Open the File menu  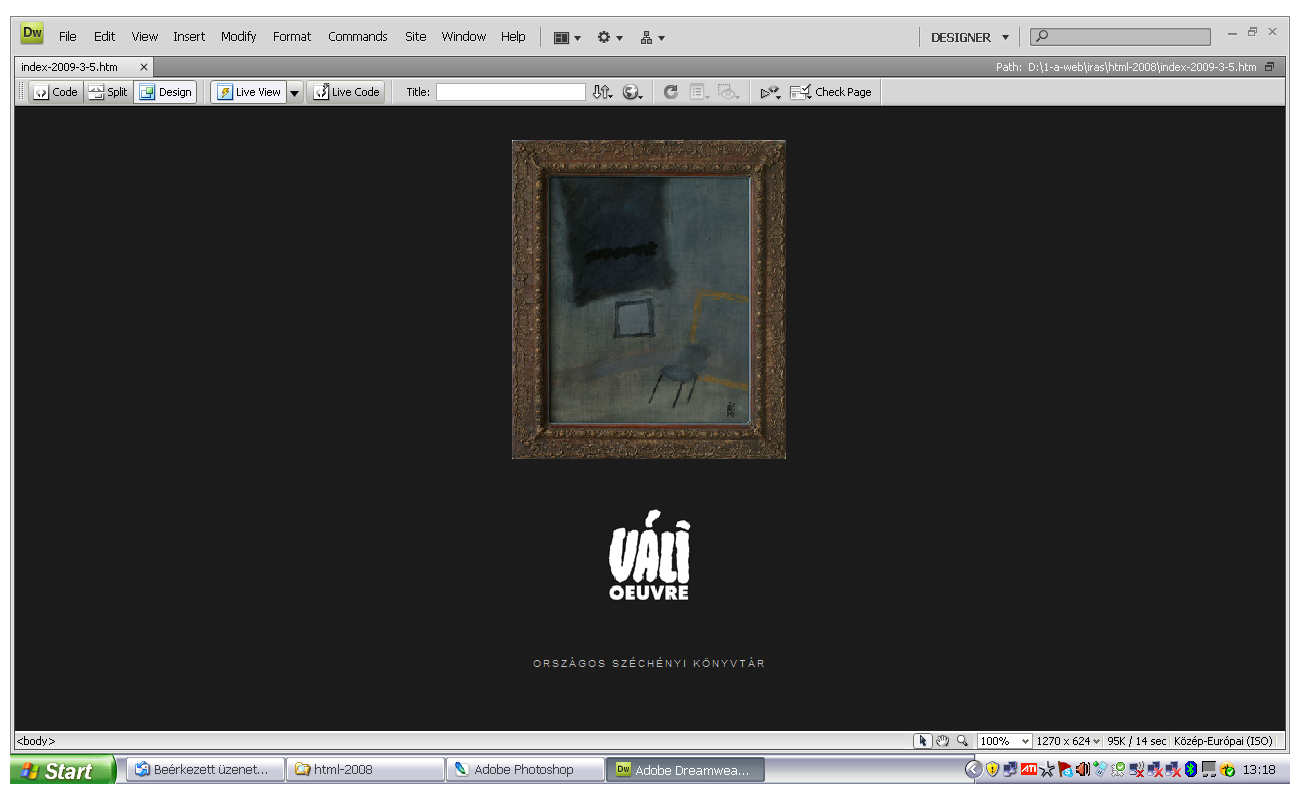tap(67, 37)
